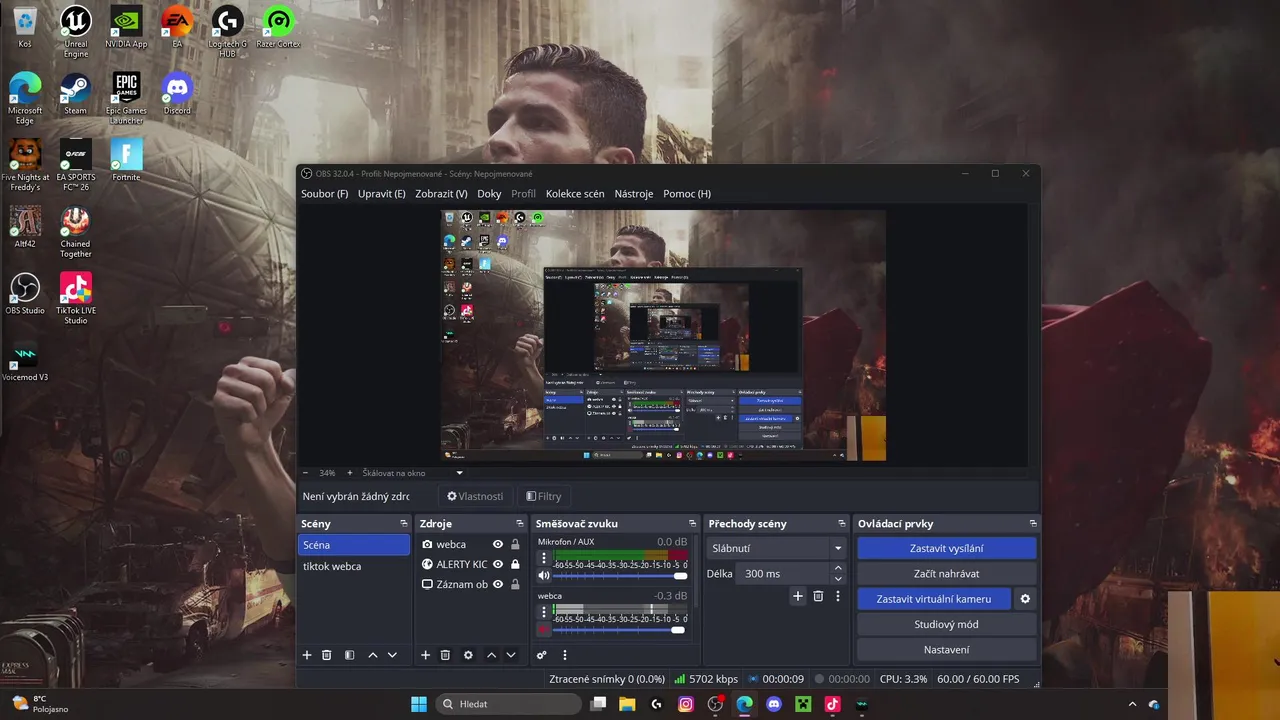Launch Fortnite desktop shortcut
Screen dimensions: 1280x720
click(126, 161)
